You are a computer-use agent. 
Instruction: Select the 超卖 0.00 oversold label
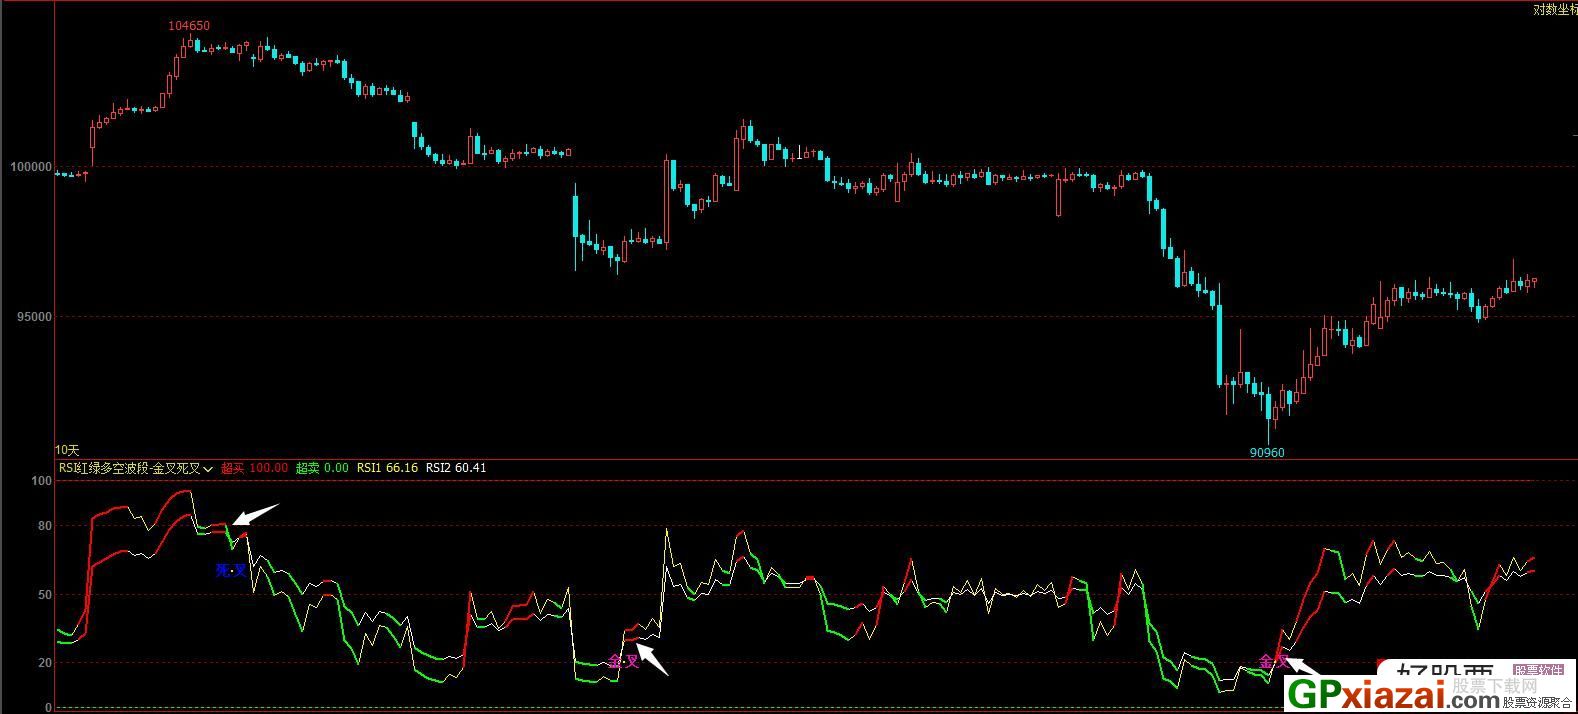point(322,468)
